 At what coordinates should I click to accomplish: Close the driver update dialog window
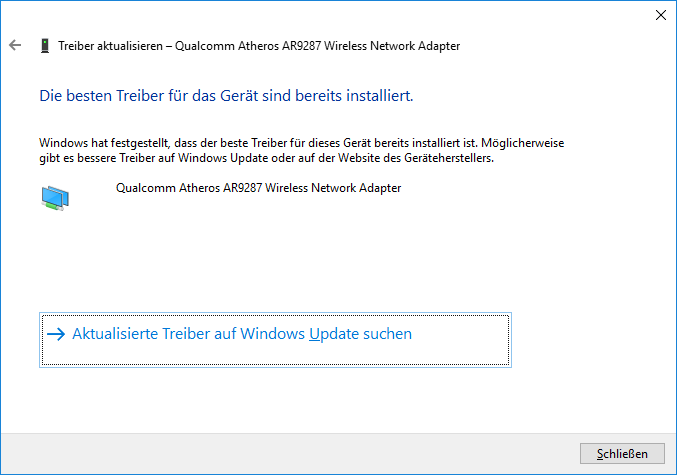pyautogui.click(x=661, y=15)
